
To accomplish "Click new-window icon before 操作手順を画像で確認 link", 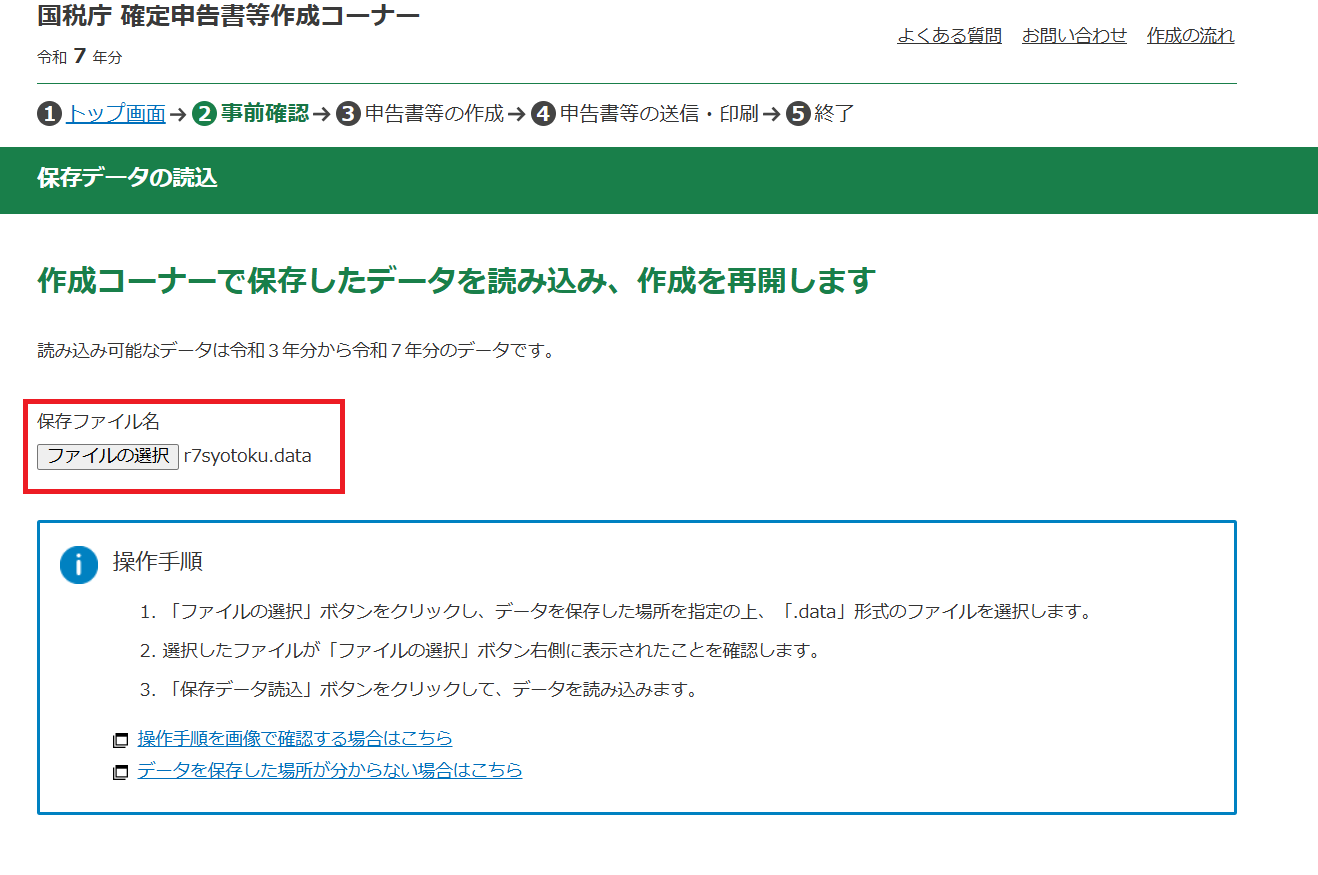I will tap(121, 741).
